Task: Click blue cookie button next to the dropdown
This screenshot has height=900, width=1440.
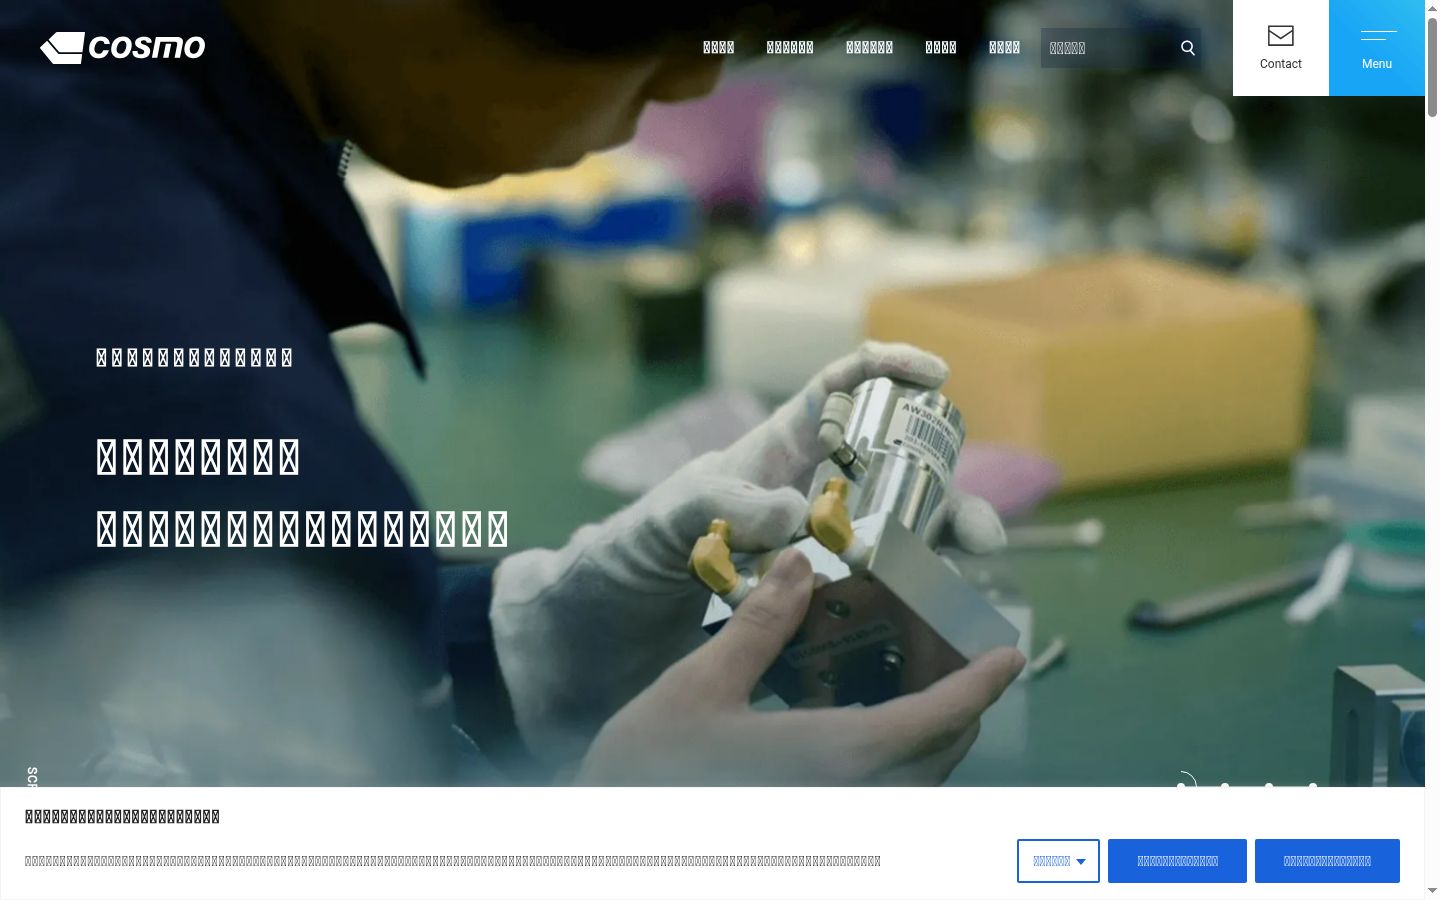Action: click(1177, 861)
